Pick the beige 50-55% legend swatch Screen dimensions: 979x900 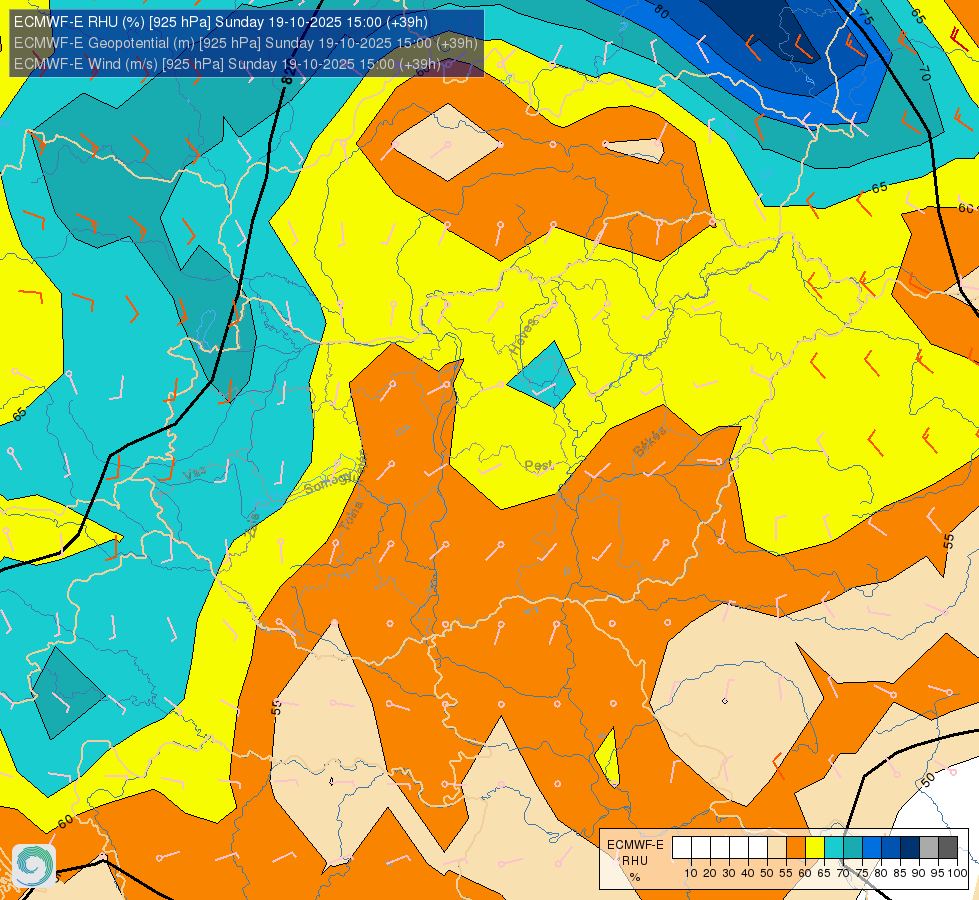777,848
